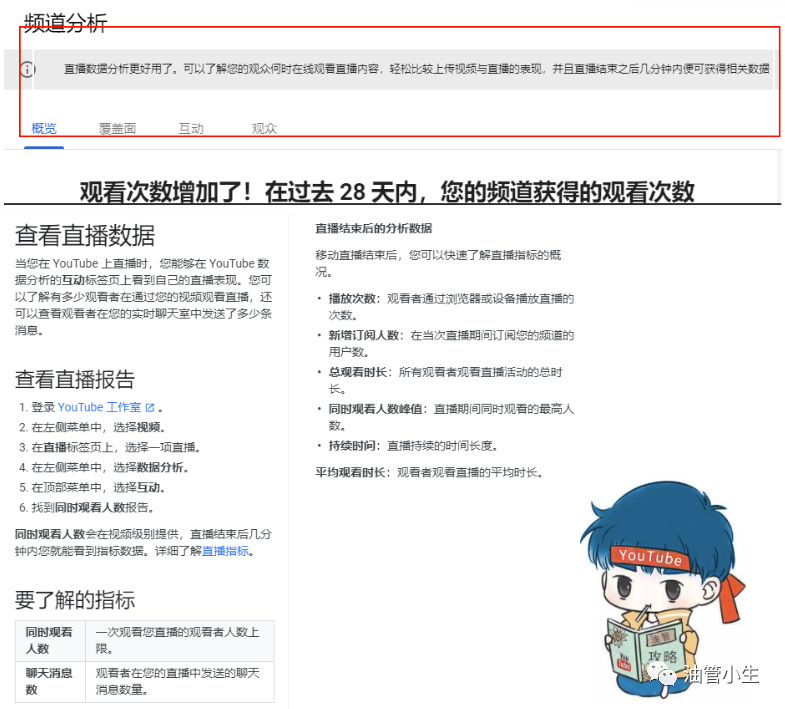
Task: Click step 3 在直播标签页上，选择一项直播
Action: pyautogui.click(x=110, y=447)
